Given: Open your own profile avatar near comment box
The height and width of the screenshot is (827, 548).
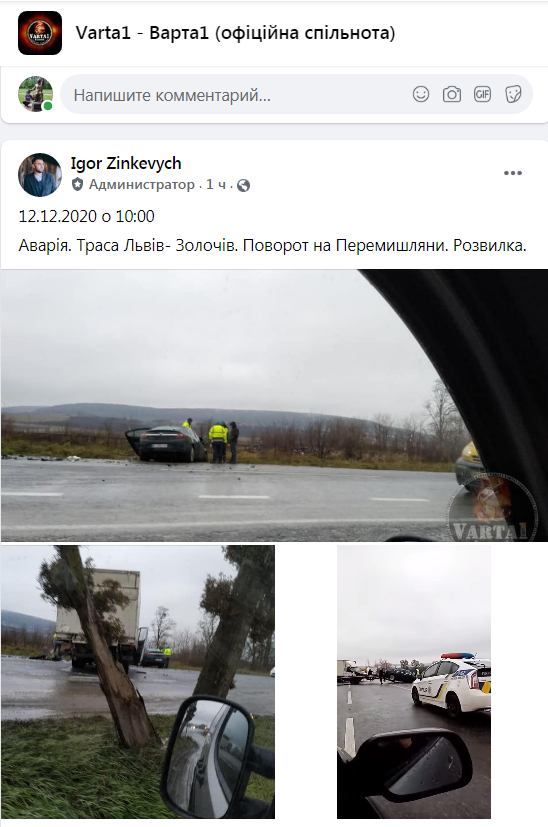Looking at the screenshot, I should [36, 94].
